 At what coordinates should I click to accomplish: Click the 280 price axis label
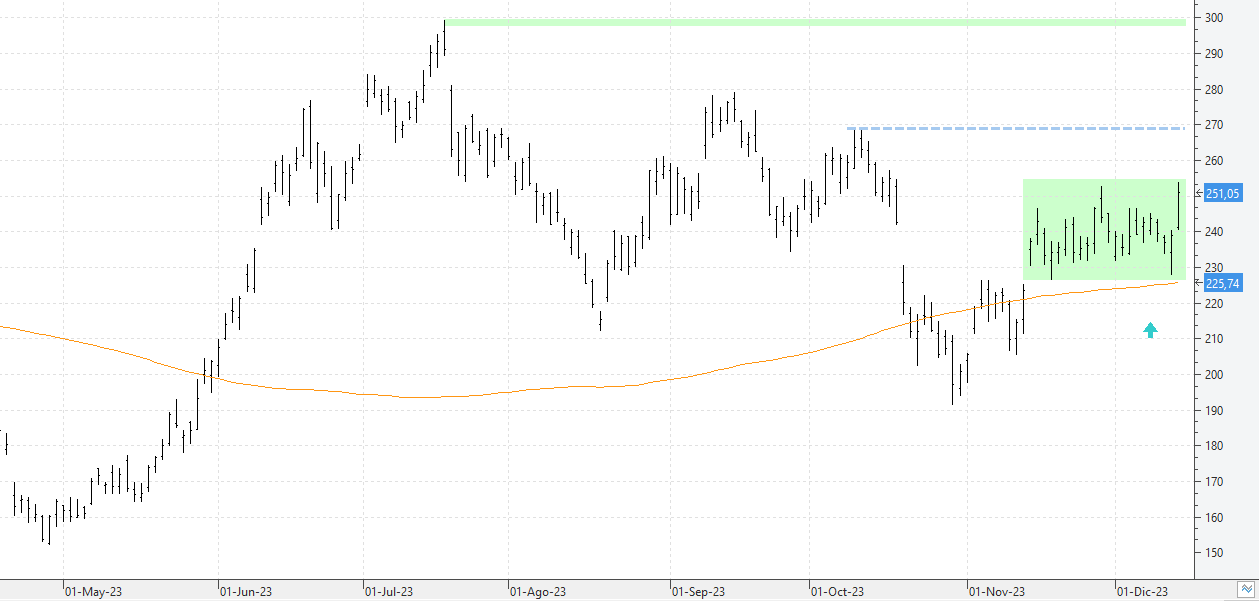pos(1214,90)
